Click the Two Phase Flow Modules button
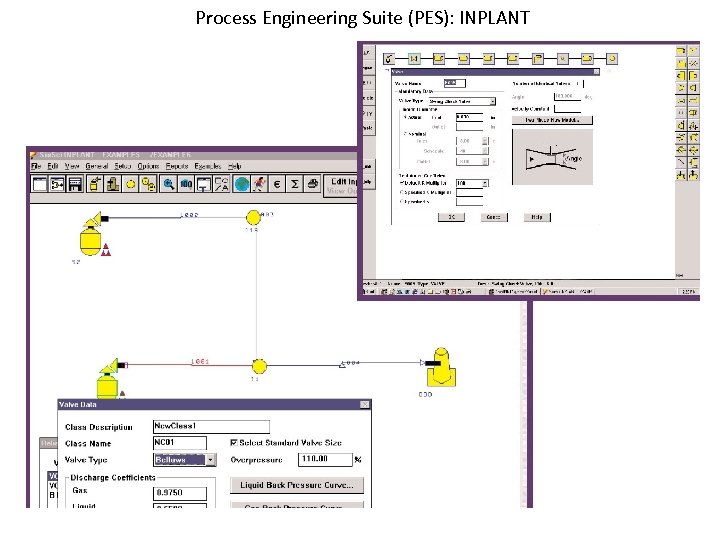 pyautogui.click(x=552, y=120)
